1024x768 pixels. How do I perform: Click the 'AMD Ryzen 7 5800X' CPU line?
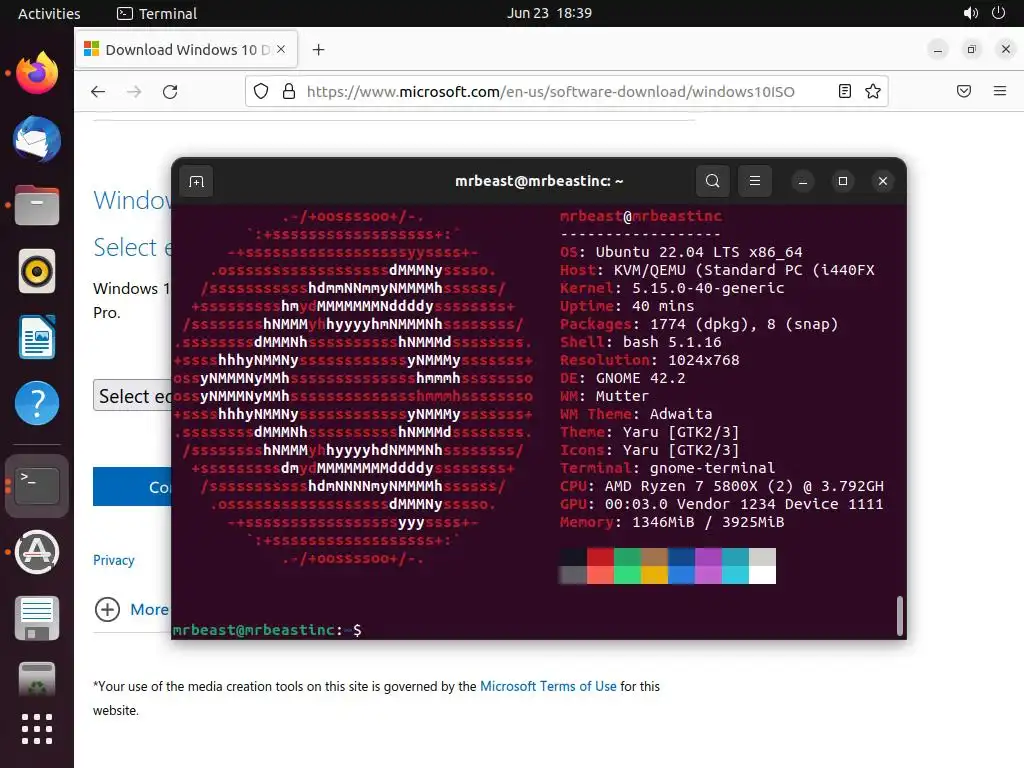(722, 487)
